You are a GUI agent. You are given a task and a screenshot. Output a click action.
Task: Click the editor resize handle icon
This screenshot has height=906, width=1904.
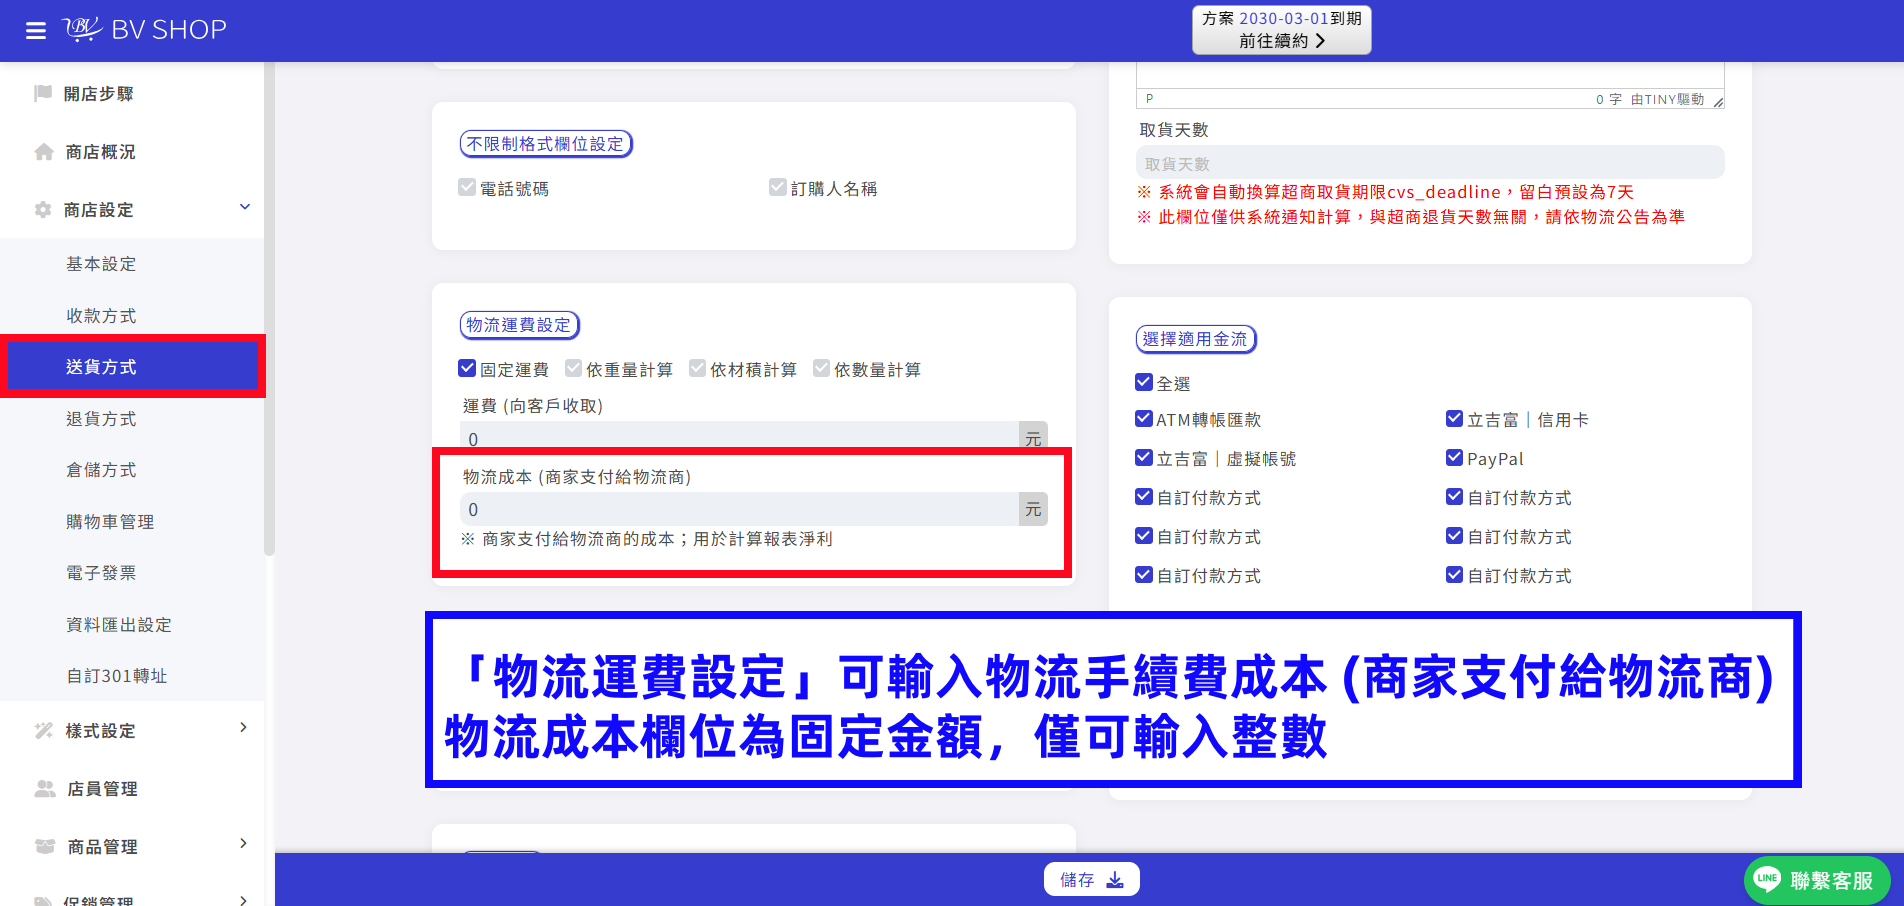(1718, 101)
